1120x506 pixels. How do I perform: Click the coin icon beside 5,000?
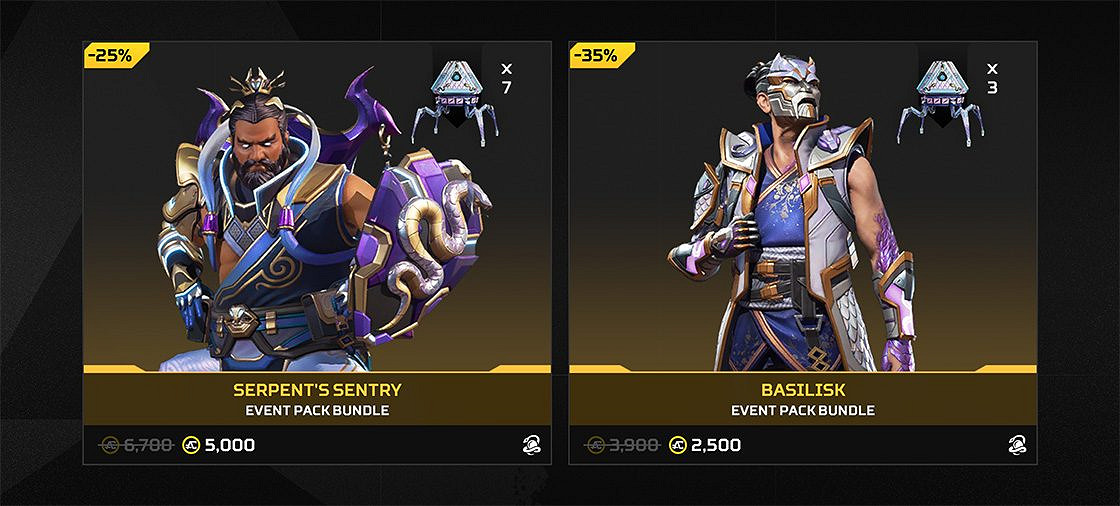(x=191, y=445)
